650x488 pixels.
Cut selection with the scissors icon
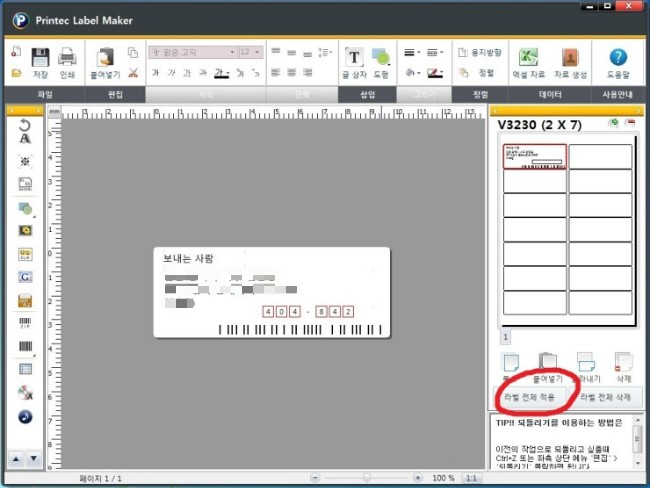[133, 73]
